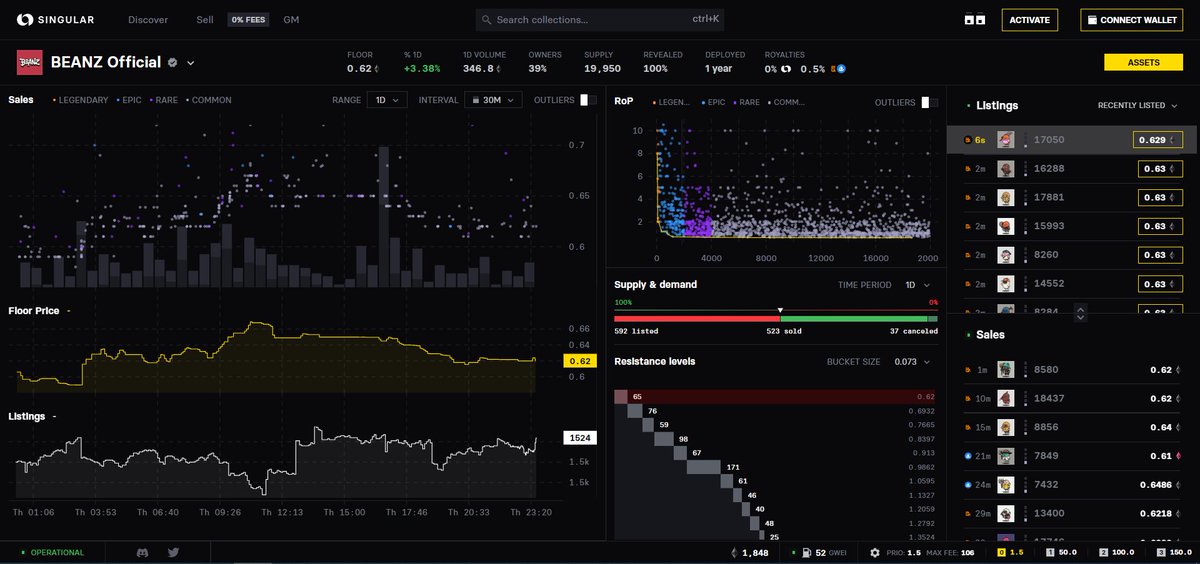This screenshot has height=564, width=1200.
Task: Toggle OUTLIERS on the Sales chart
Action: pyautogui.click(x=589, y=100)
